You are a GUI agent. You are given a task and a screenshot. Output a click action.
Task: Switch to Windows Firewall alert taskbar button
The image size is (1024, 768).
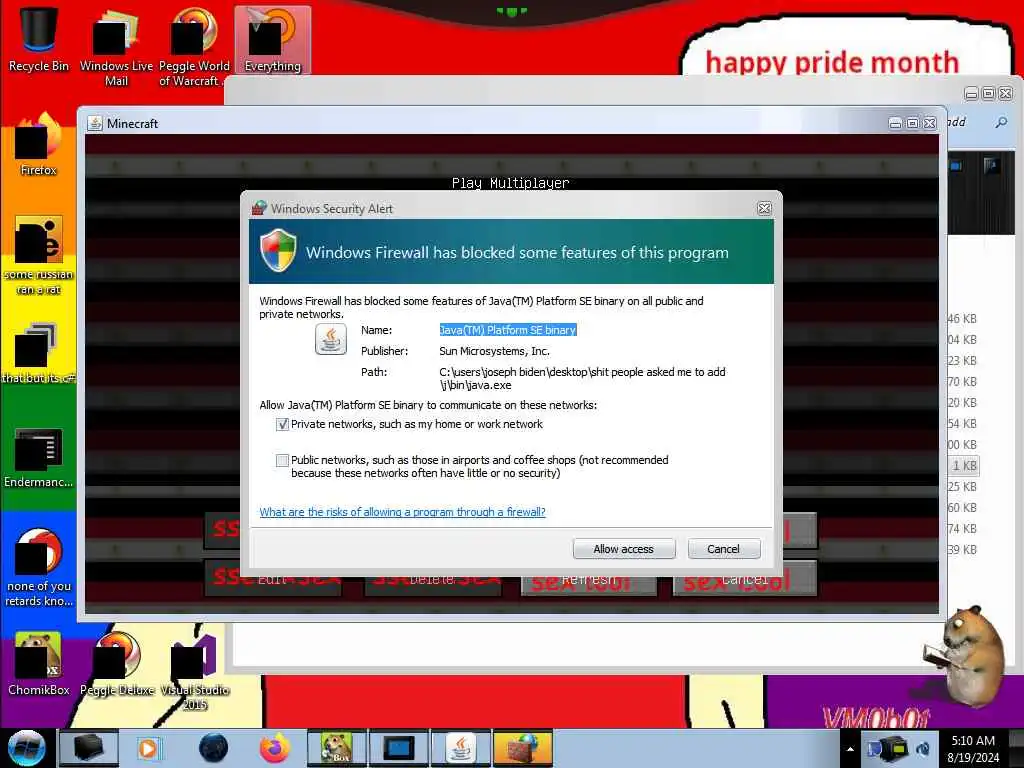(522, 748)
